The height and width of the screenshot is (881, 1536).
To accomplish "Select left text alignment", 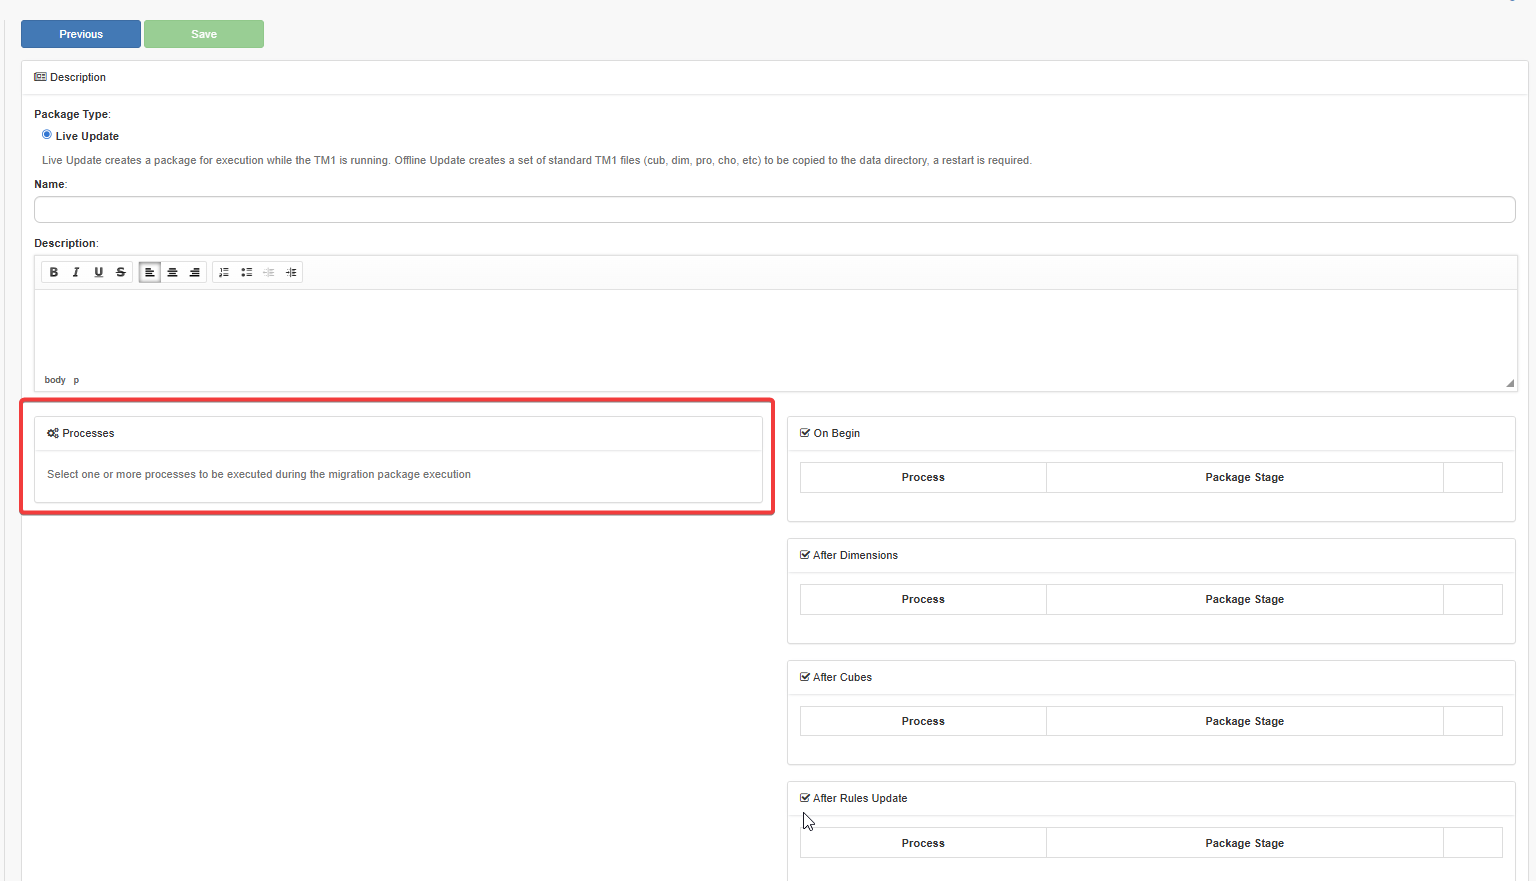I will [150, 272].
